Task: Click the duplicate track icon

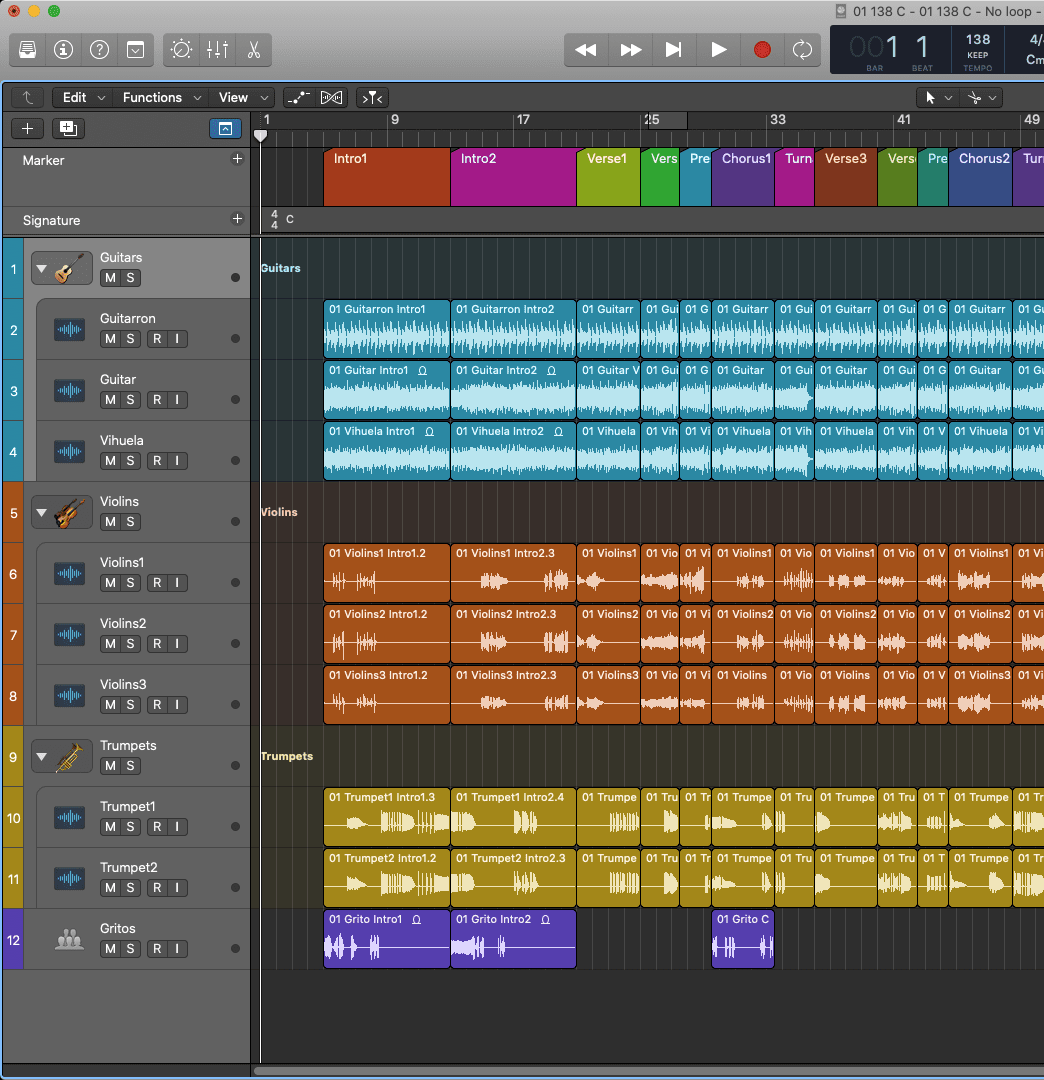Action: (x=68, y=128)
